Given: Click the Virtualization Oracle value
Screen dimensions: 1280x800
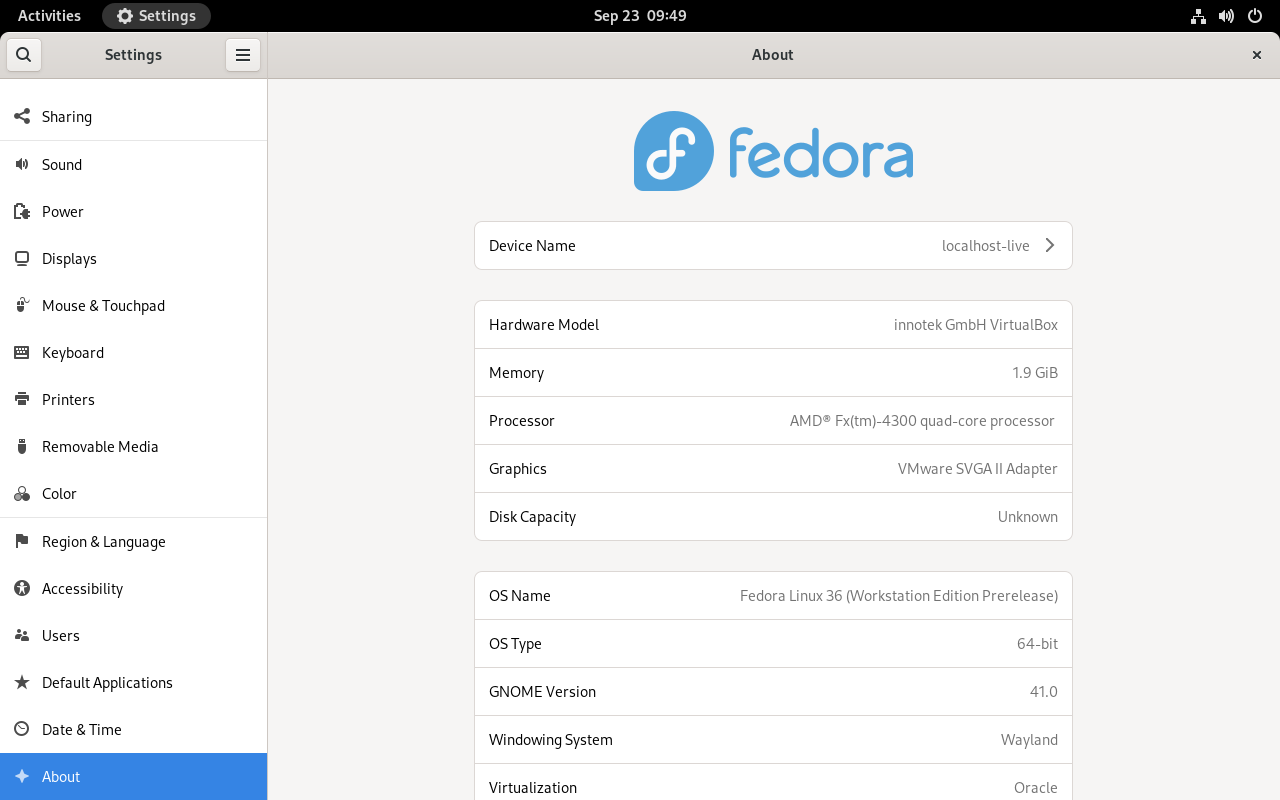Looking at the screenshot, I should (1036, 788).
